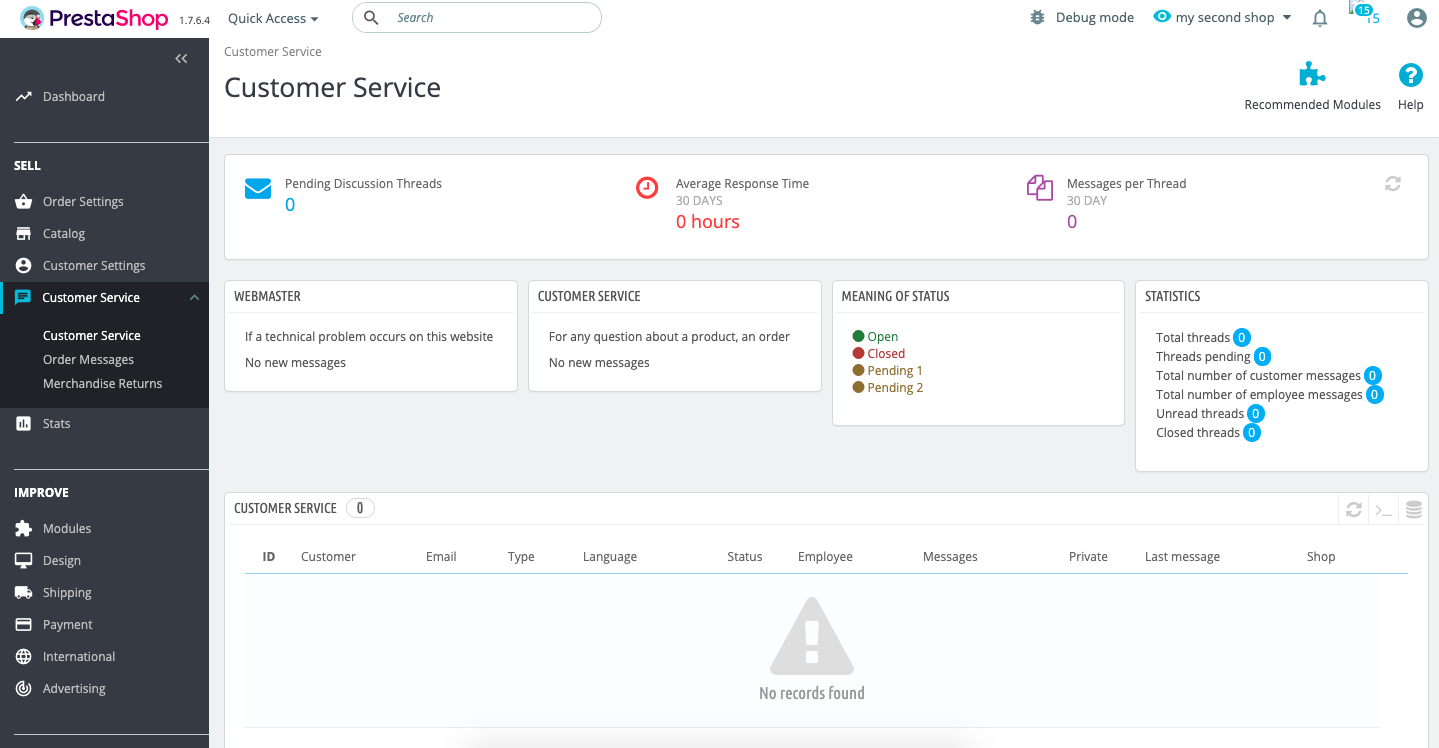Open the shop selector for my second shop
The height and width of the screenshot is (748, 1439).
pos(1221,17)
